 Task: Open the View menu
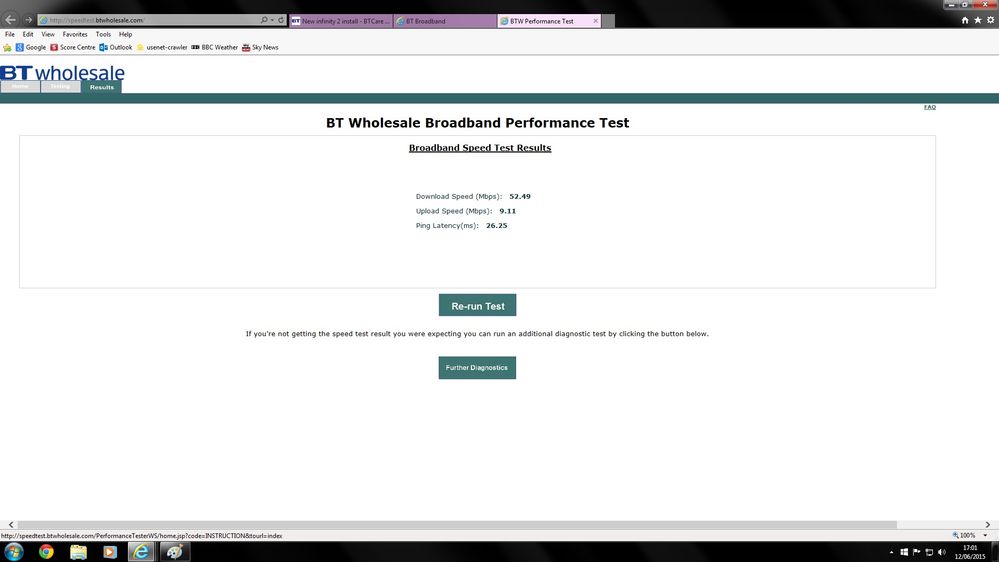pos(48,34)
